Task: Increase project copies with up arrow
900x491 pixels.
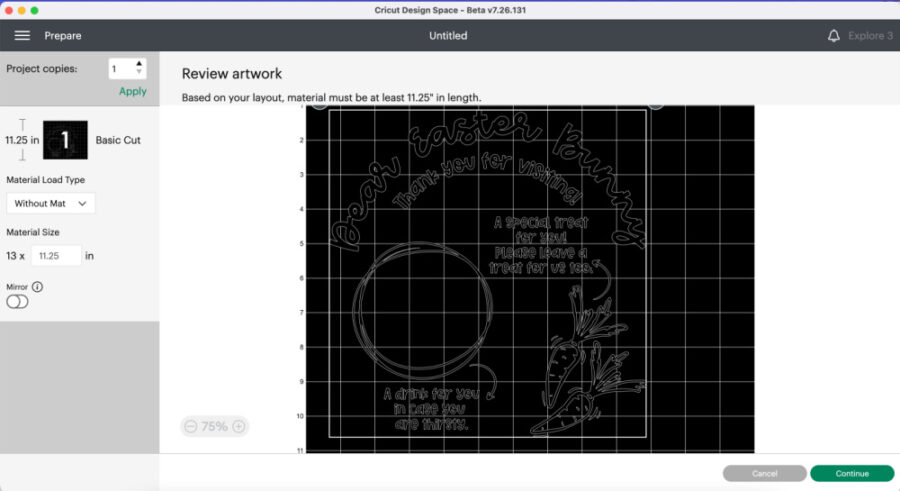Action: (x=139, y=64)
